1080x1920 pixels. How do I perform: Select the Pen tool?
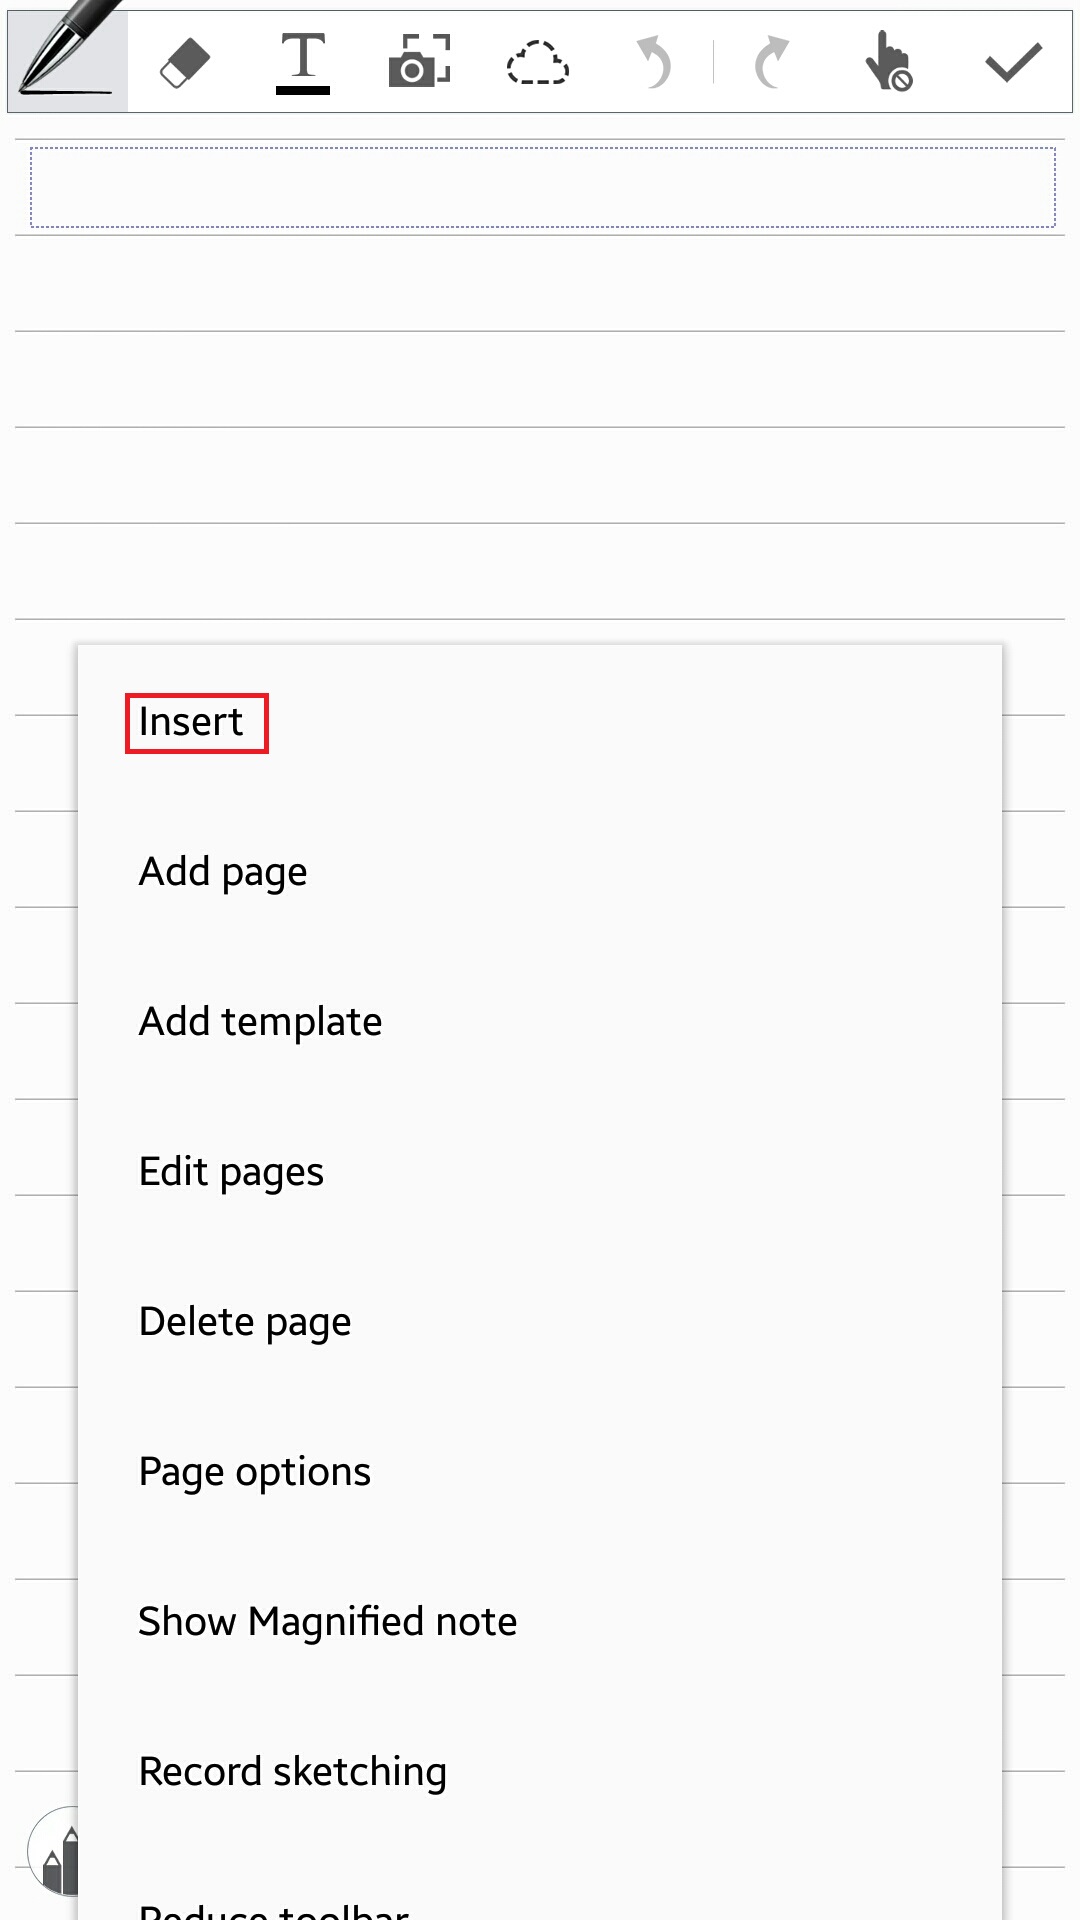pyautogui.click(x=68, y=60)
